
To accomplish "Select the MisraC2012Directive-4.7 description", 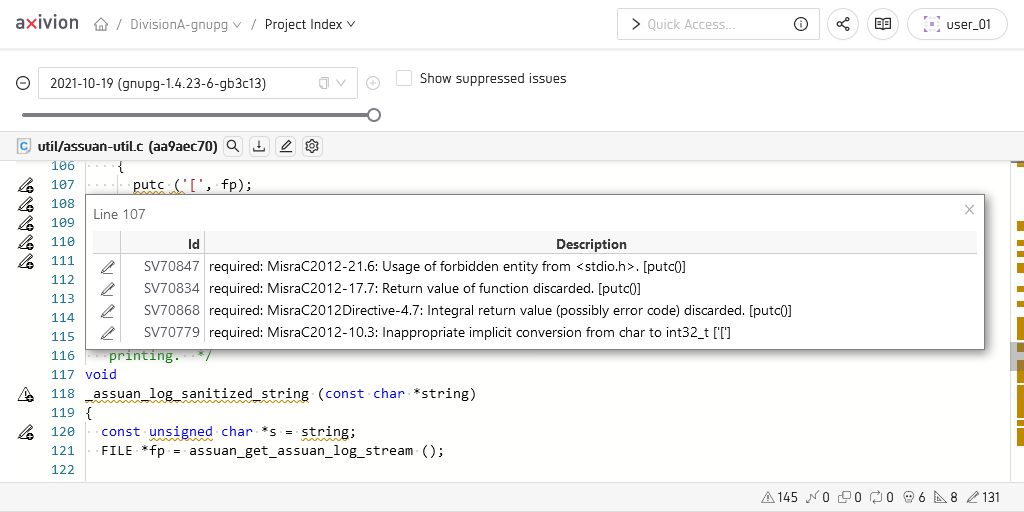I will tap(500, 311).
